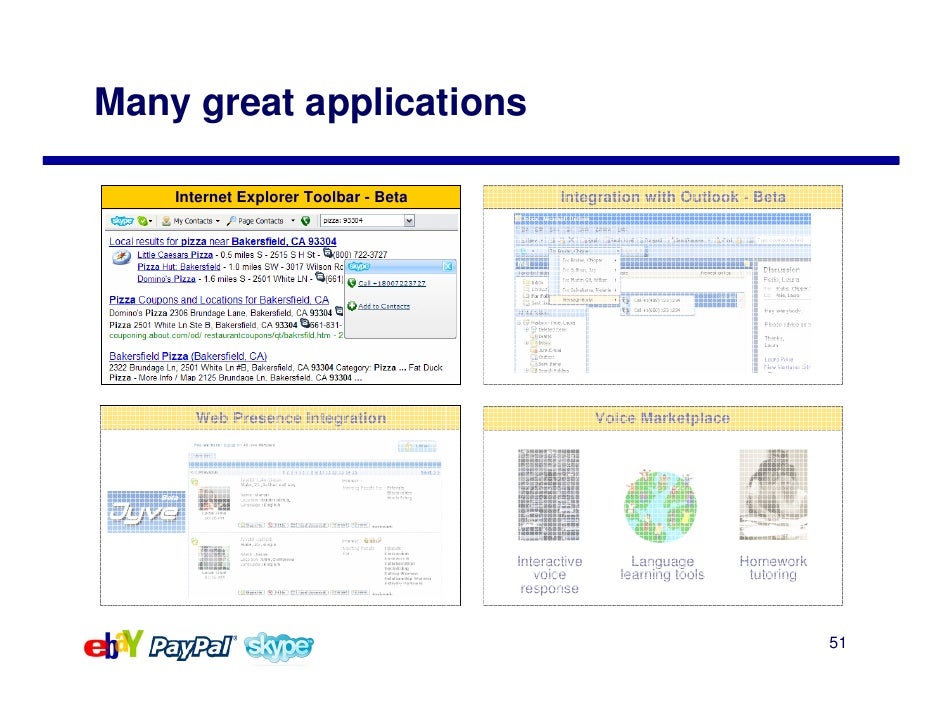Click the '2322 Brundage Ln' description text

tap(275, 368)
